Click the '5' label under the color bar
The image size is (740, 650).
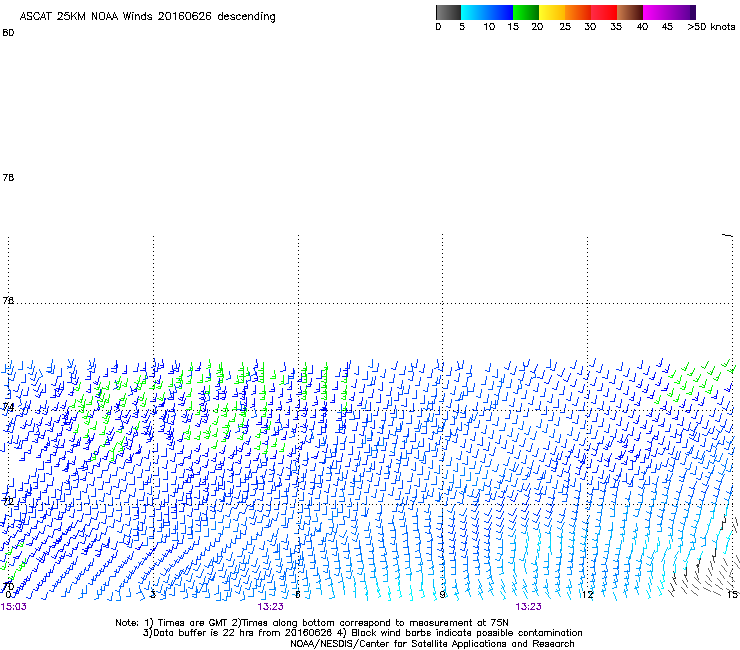462,27
